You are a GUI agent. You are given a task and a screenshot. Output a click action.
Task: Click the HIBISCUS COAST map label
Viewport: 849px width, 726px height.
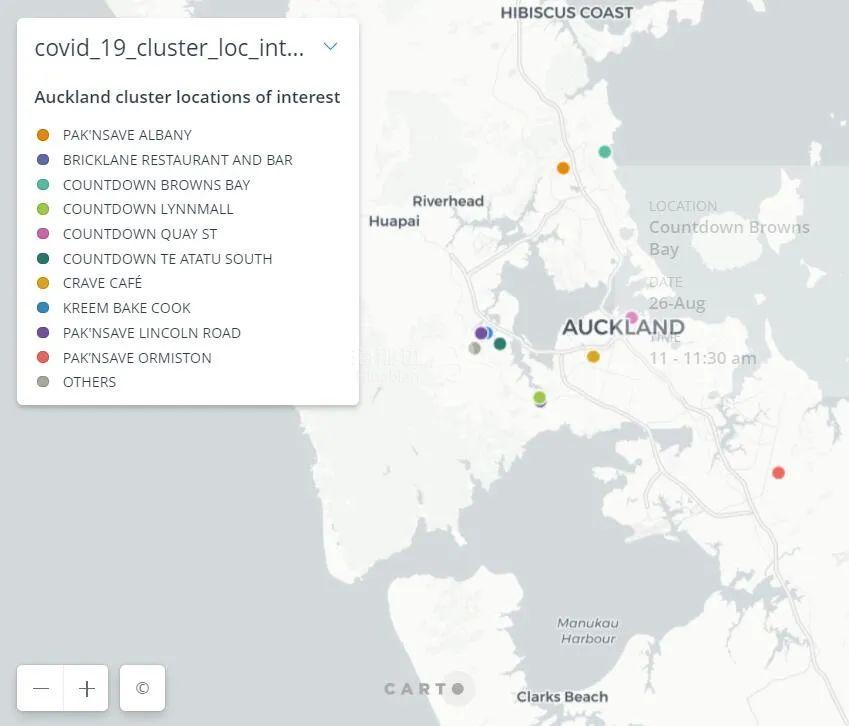click(566, 13)
